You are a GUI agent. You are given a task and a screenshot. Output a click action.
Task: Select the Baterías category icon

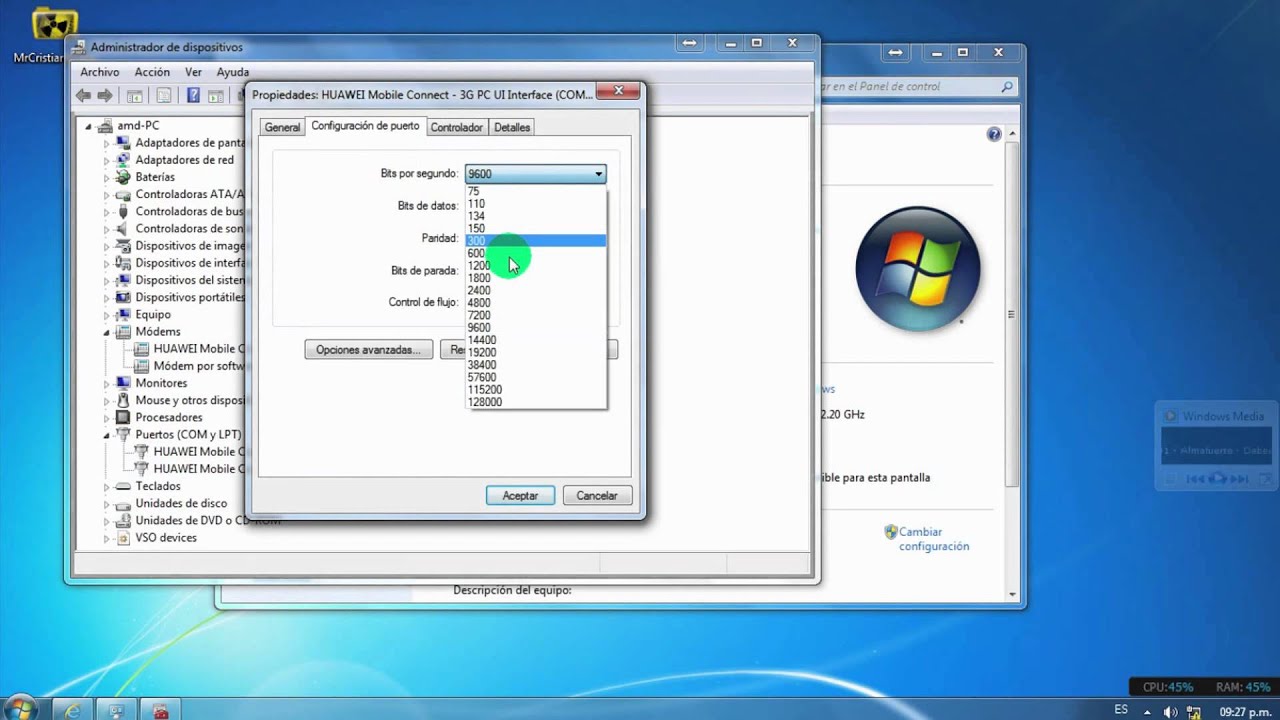[x=123, y=177]
